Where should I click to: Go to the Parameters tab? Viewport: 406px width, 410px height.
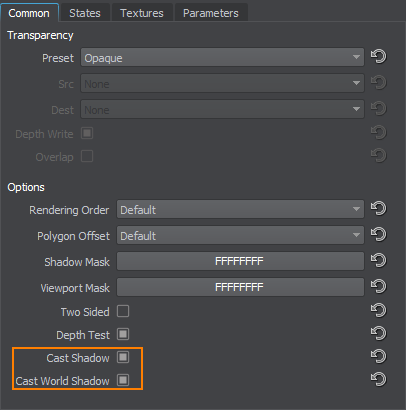click(x=211, y=13)
